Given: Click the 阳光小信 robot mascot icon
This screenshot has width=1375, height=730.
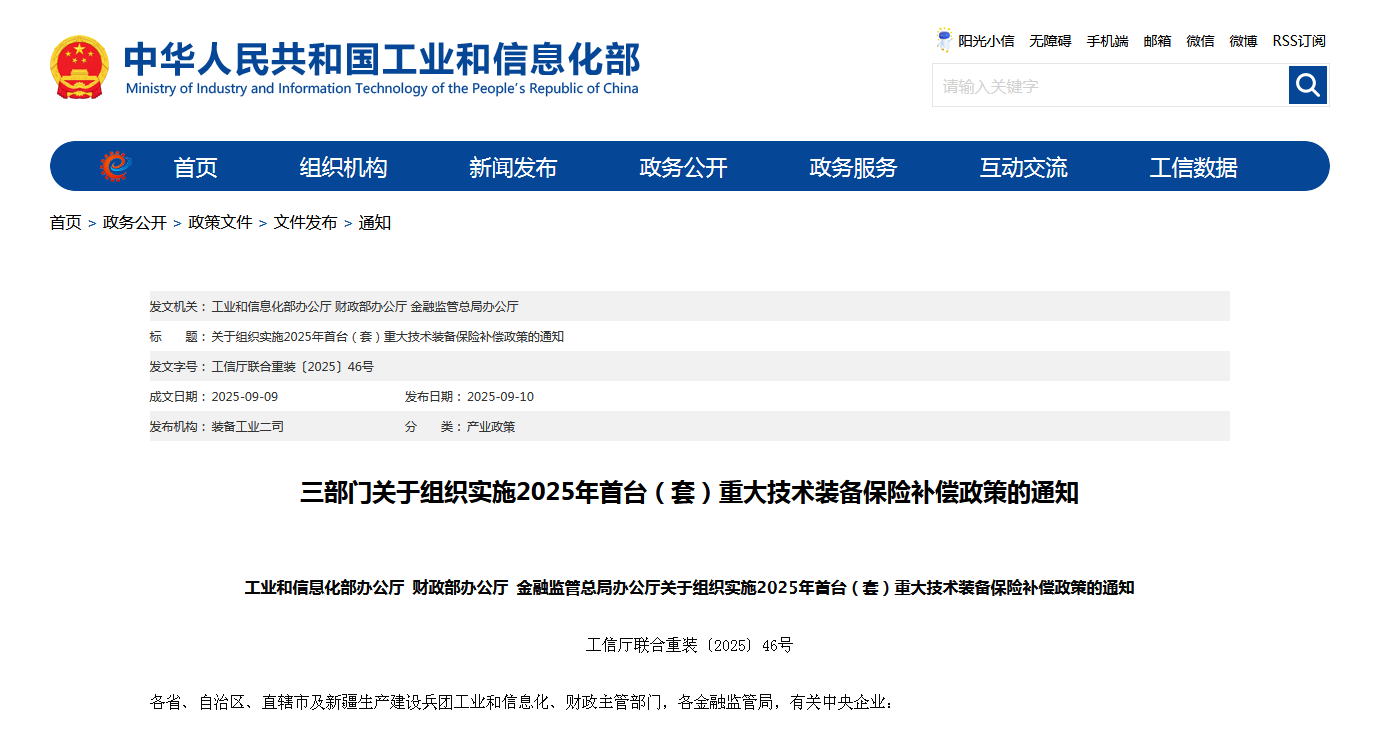Looking at the screenshot, I should 943,41.
